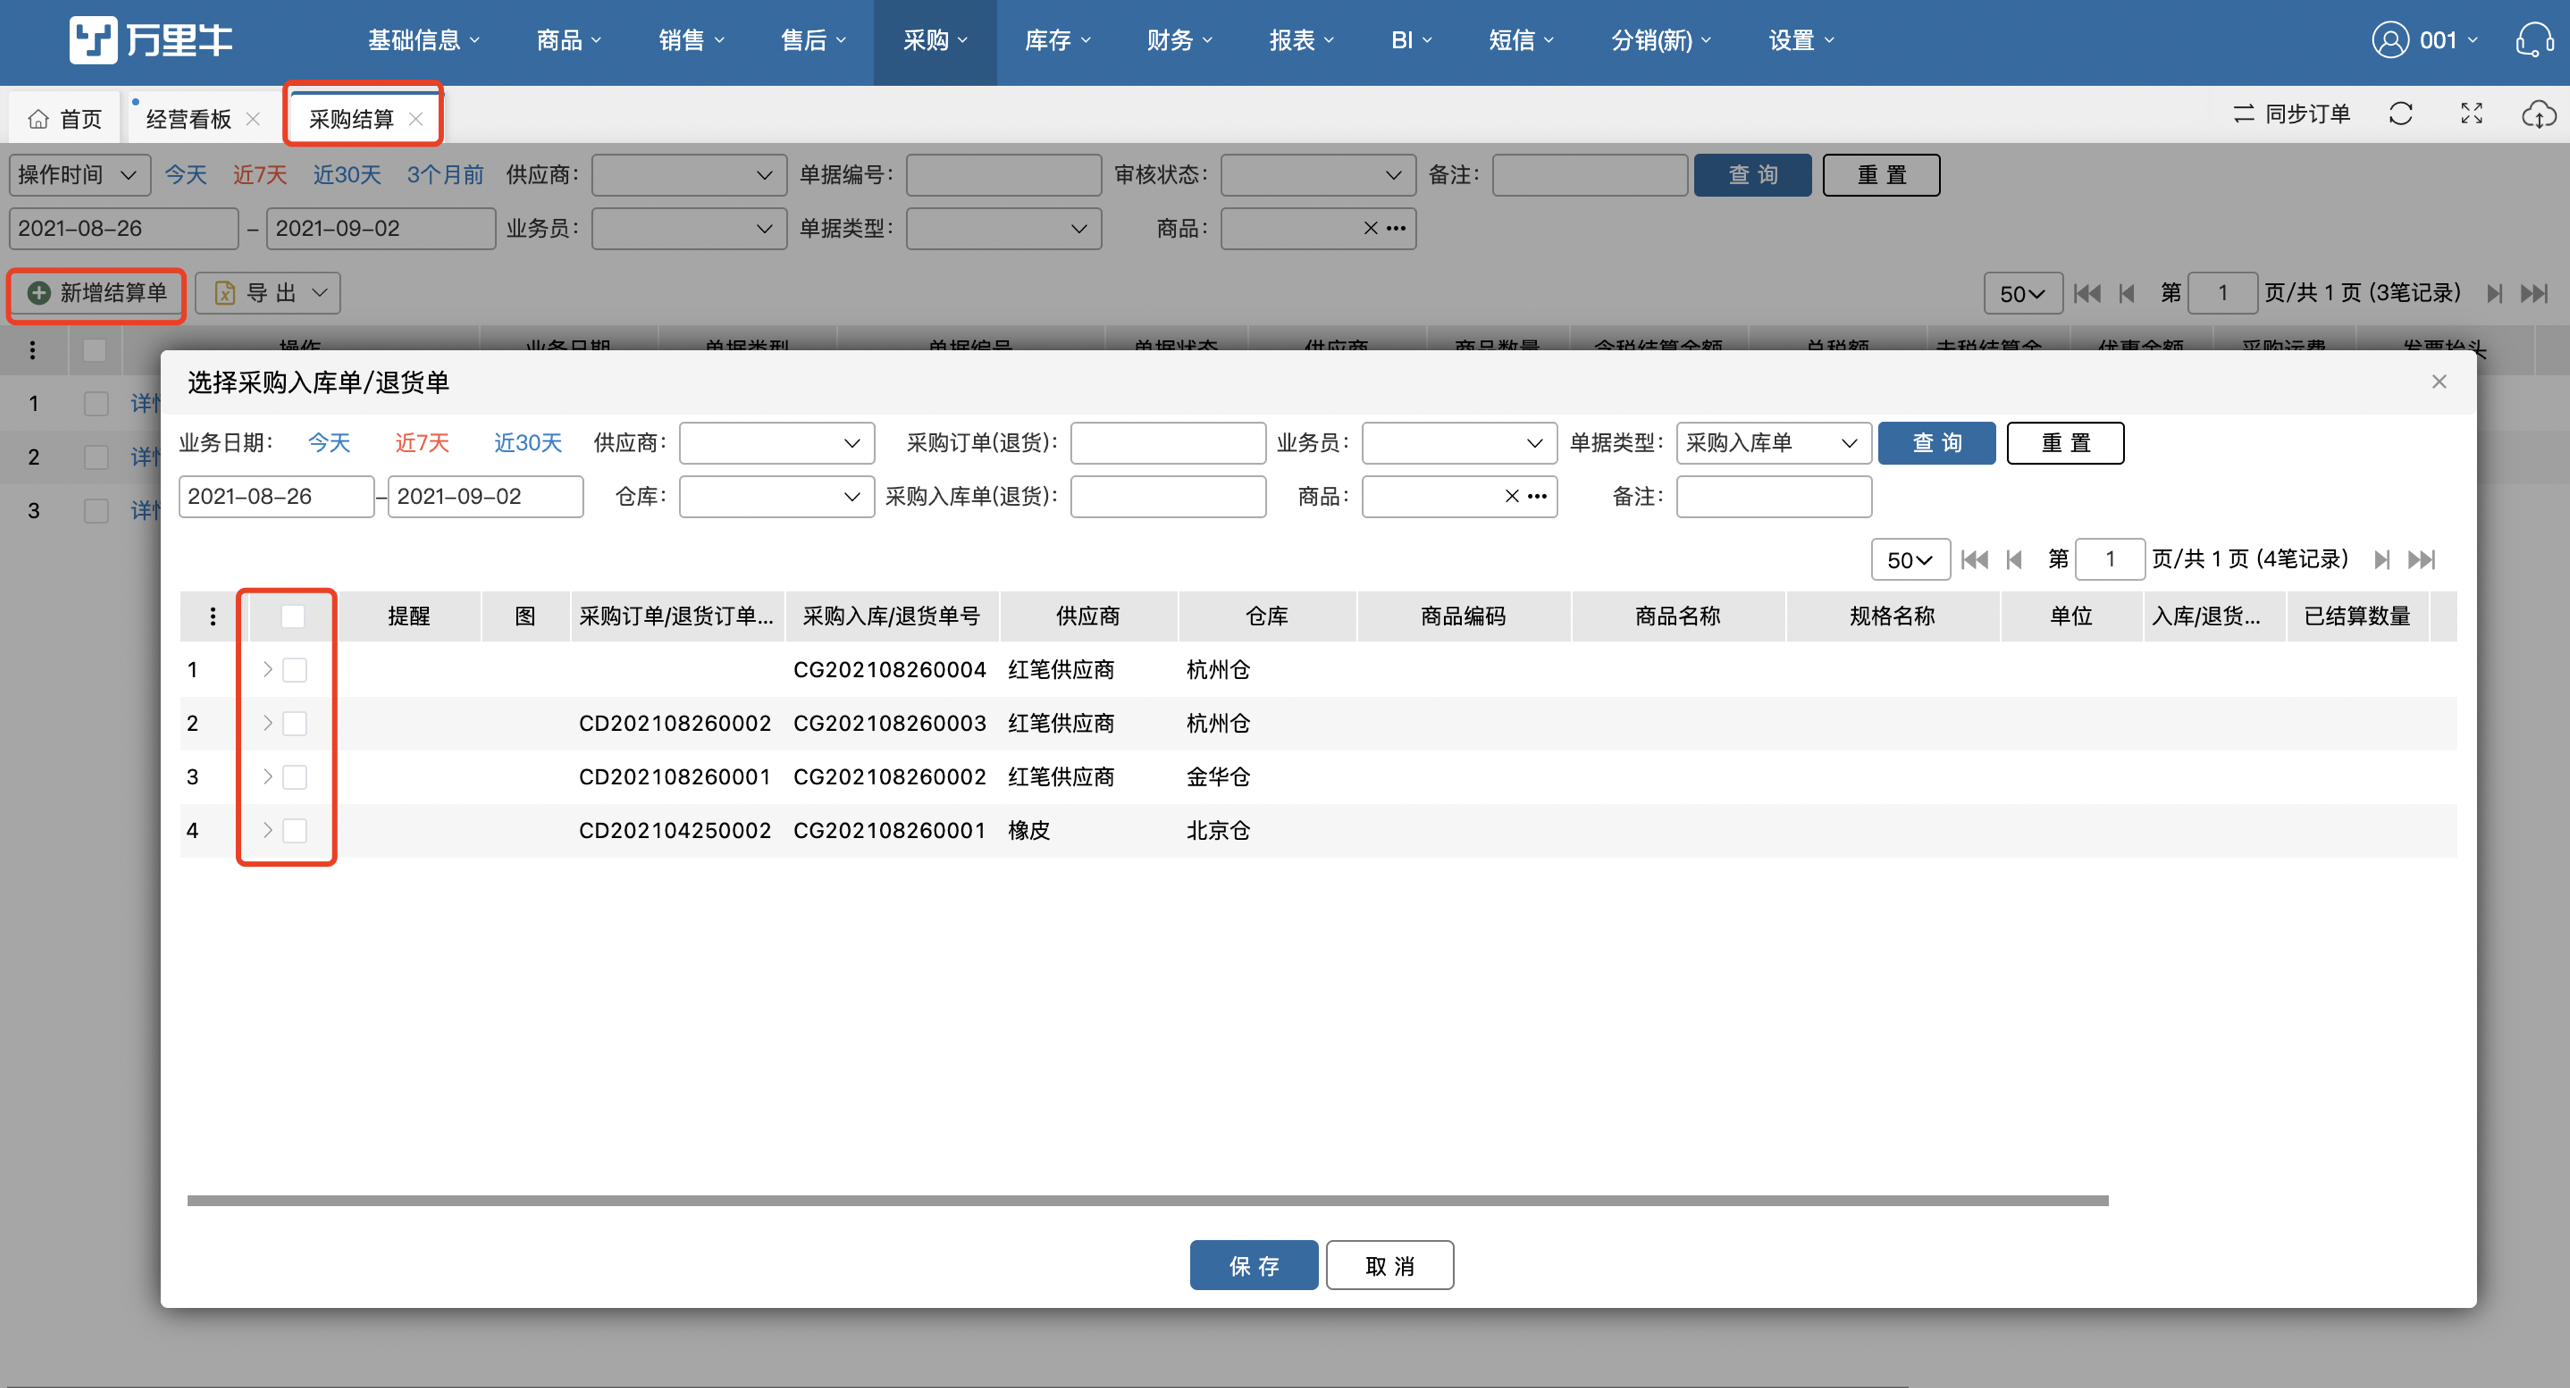Toggle select-all checkbox in dialog table header
The width and height of the screenshot is (2570, 1388).
292,616
